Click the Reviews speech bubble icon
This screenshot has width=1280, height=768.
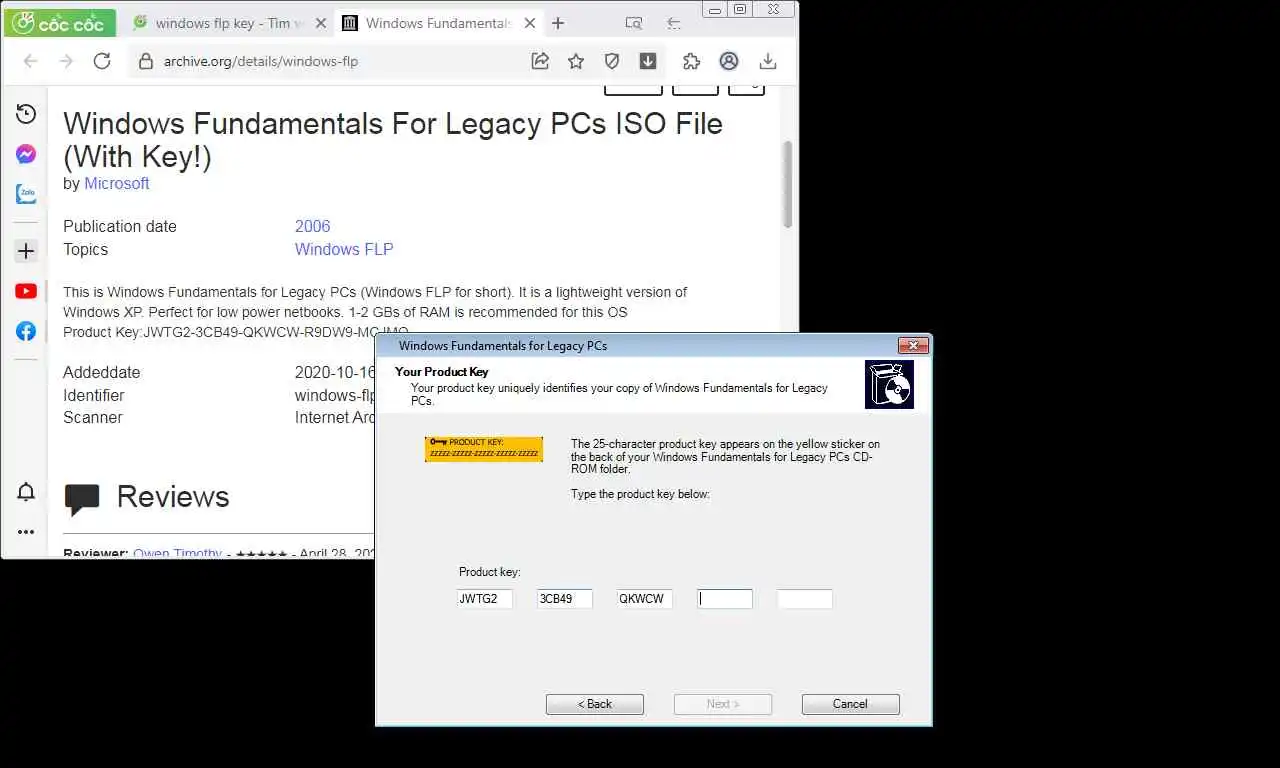pyautogui.click(x=82, y=498)
